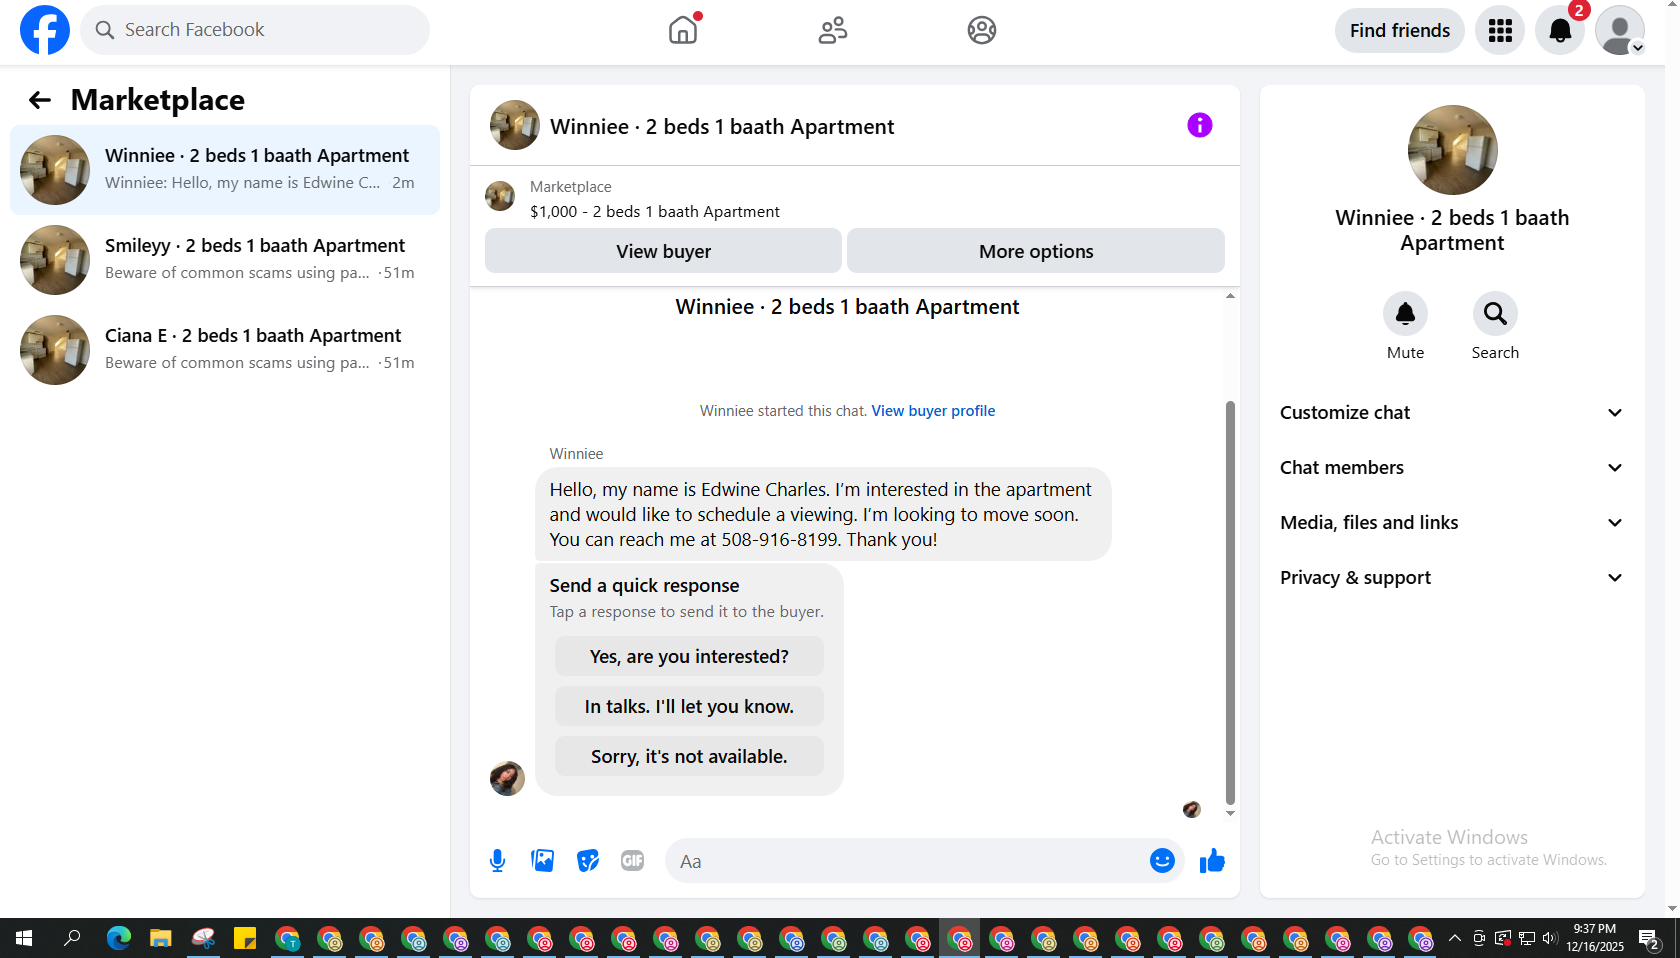
Task: Open the Winniee conversation in the list
Action: [225, 170]
